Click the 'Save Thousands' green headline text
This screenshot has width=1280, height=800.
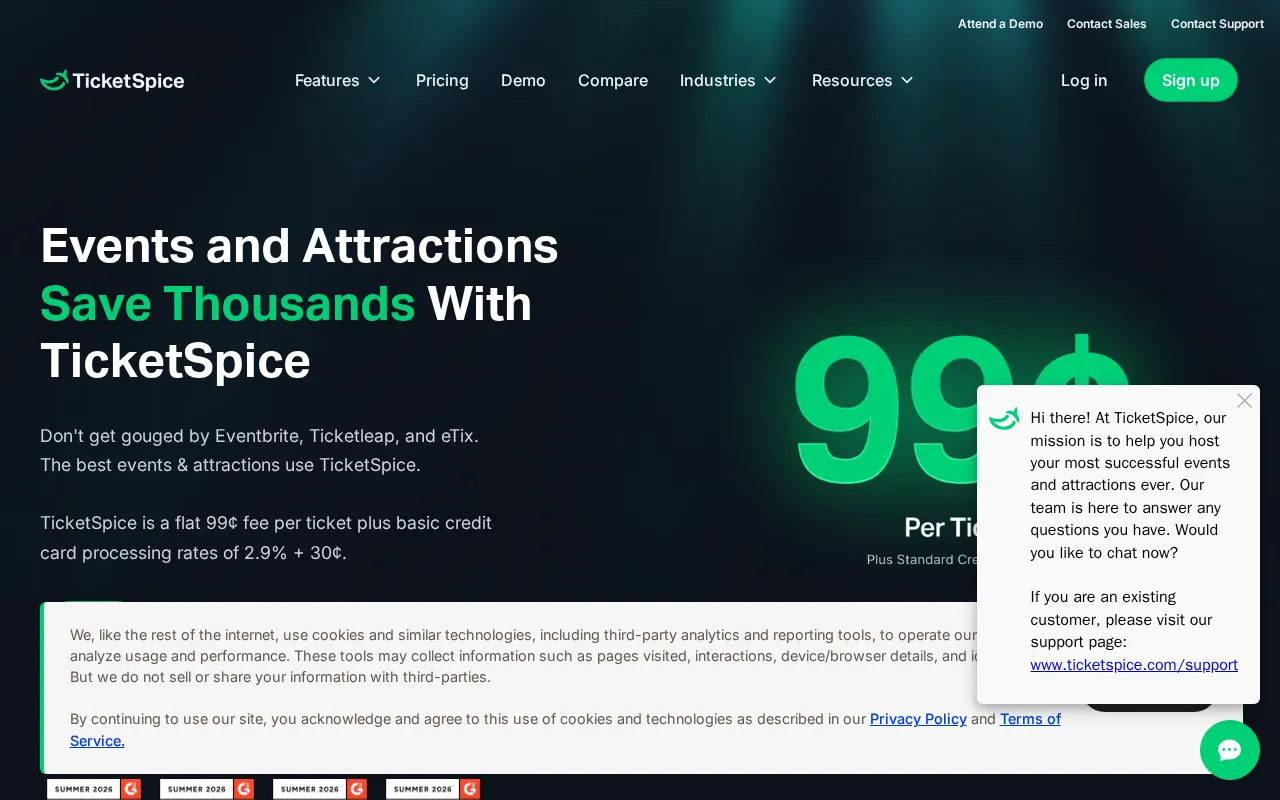228,303
